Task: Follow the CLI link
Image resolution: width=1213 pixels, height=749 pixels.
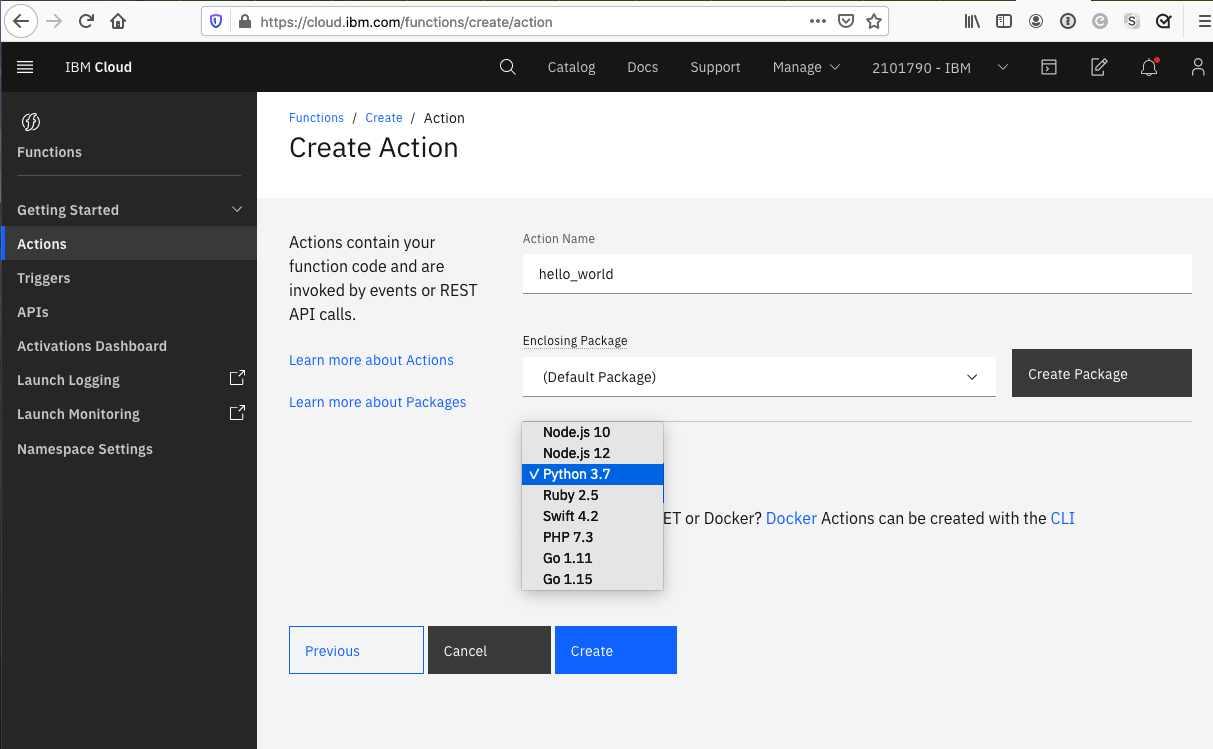Action: click(1062, 518)
